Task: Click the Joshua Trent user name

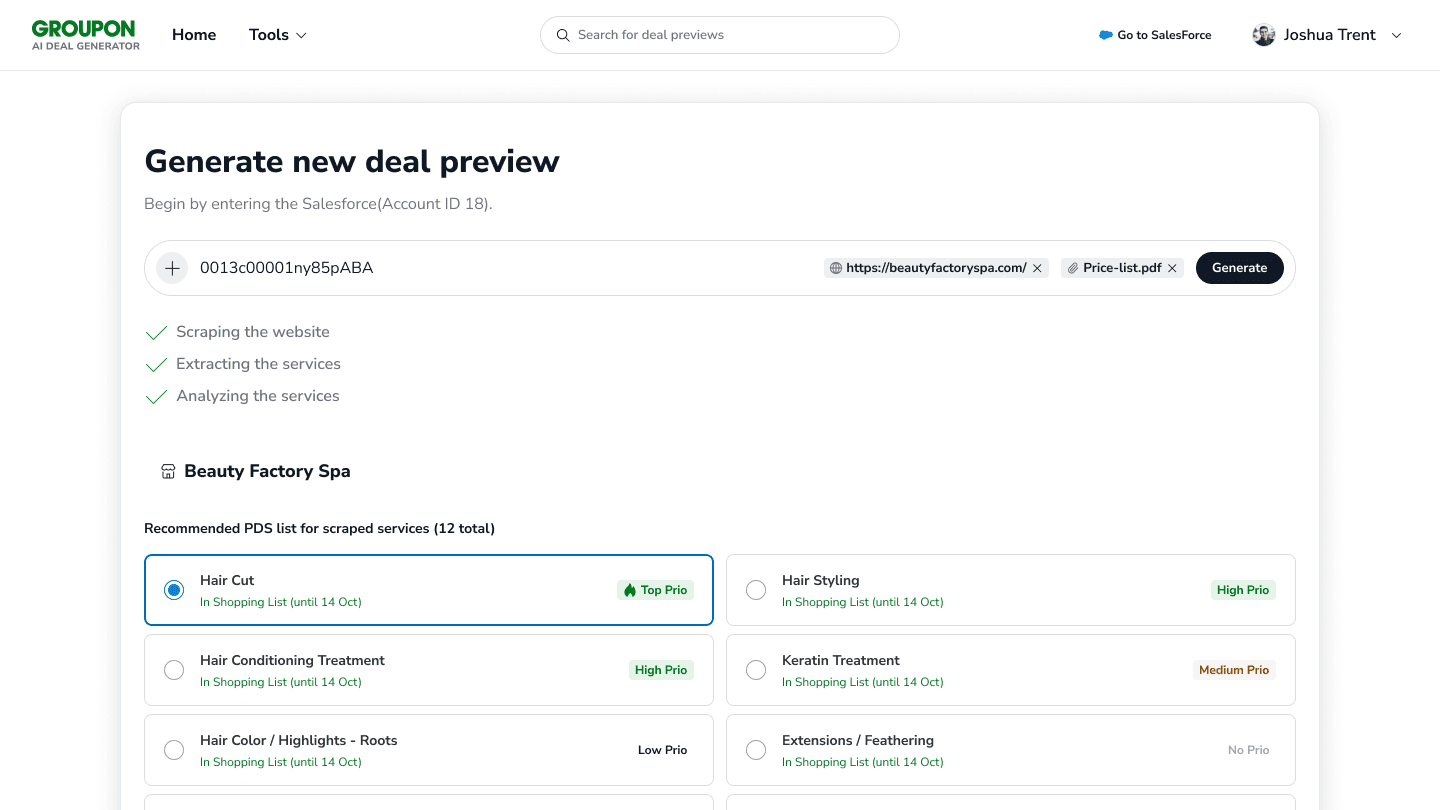Action: pos(1330,35)
